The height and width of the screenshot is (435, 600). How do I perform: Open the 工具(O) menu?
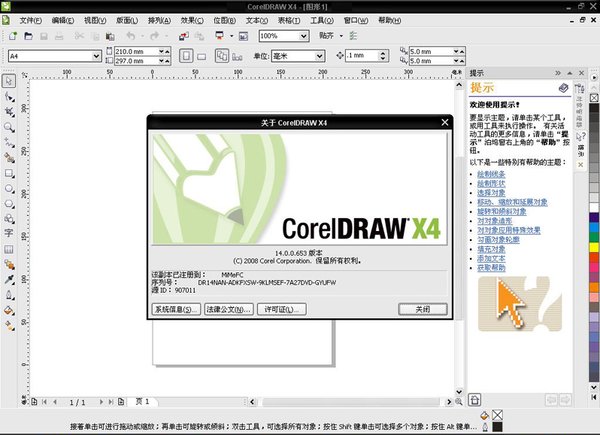tap(321, 20)
